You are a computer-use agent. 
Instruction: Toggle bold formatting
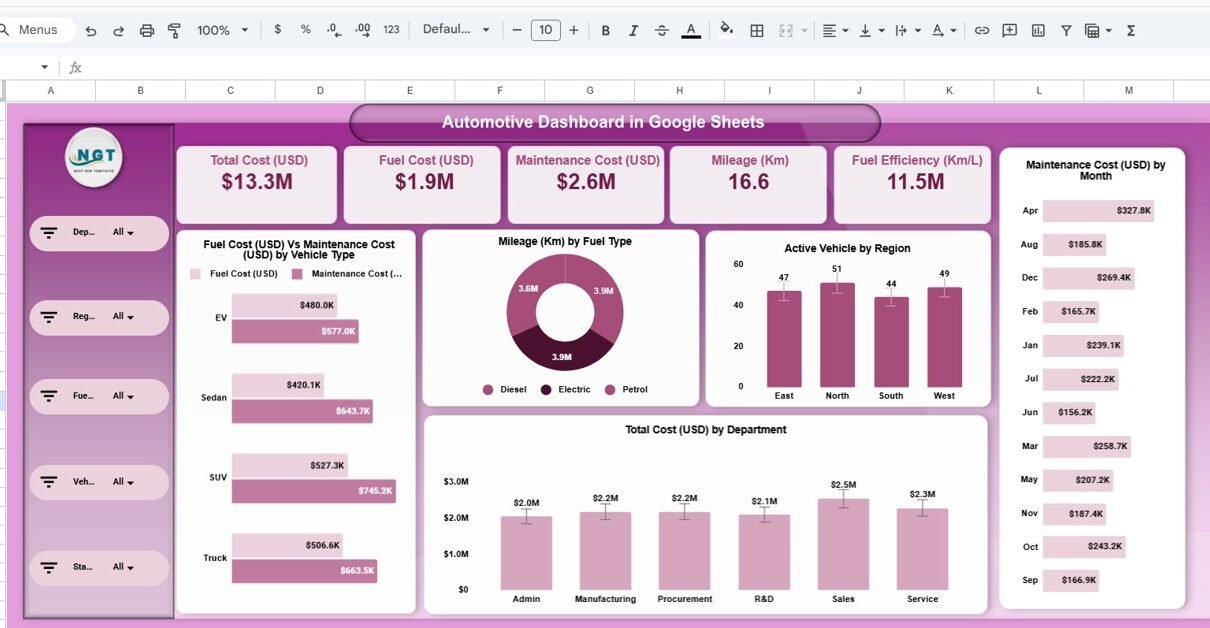(x=605, y=30)
